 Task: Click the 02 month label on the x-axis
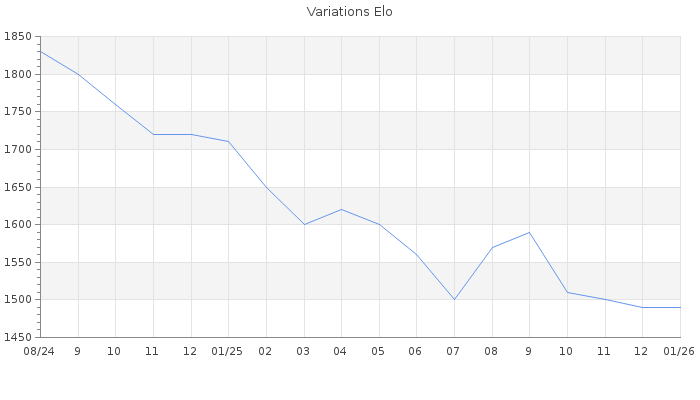[x=266, y=351]
